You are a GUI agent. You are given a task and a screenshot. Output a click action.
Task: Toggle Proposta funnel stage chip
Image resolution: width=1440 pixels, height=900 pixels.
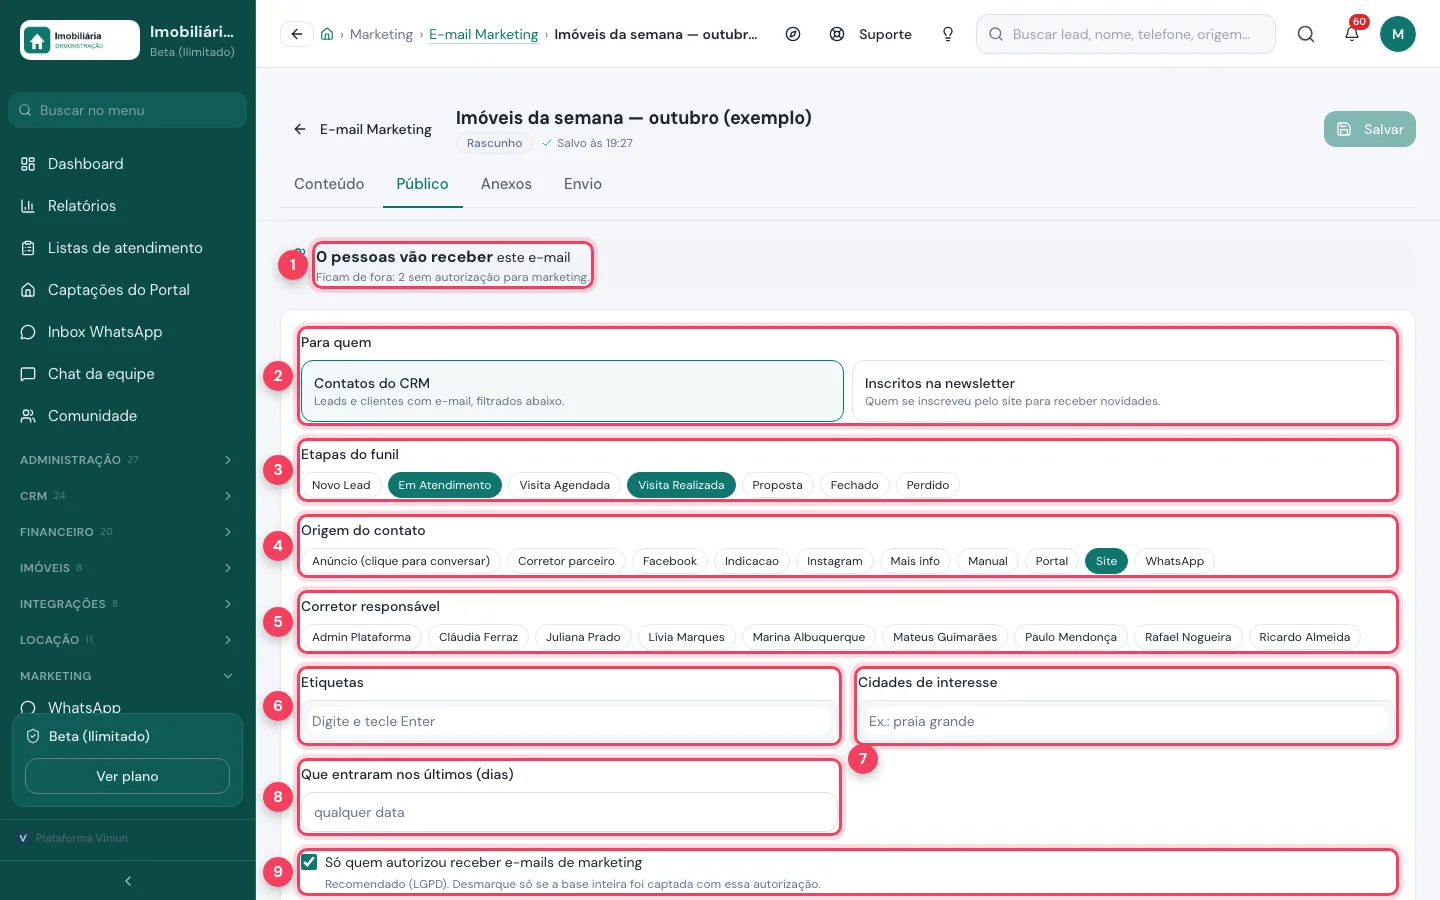[x=777, y=485]
